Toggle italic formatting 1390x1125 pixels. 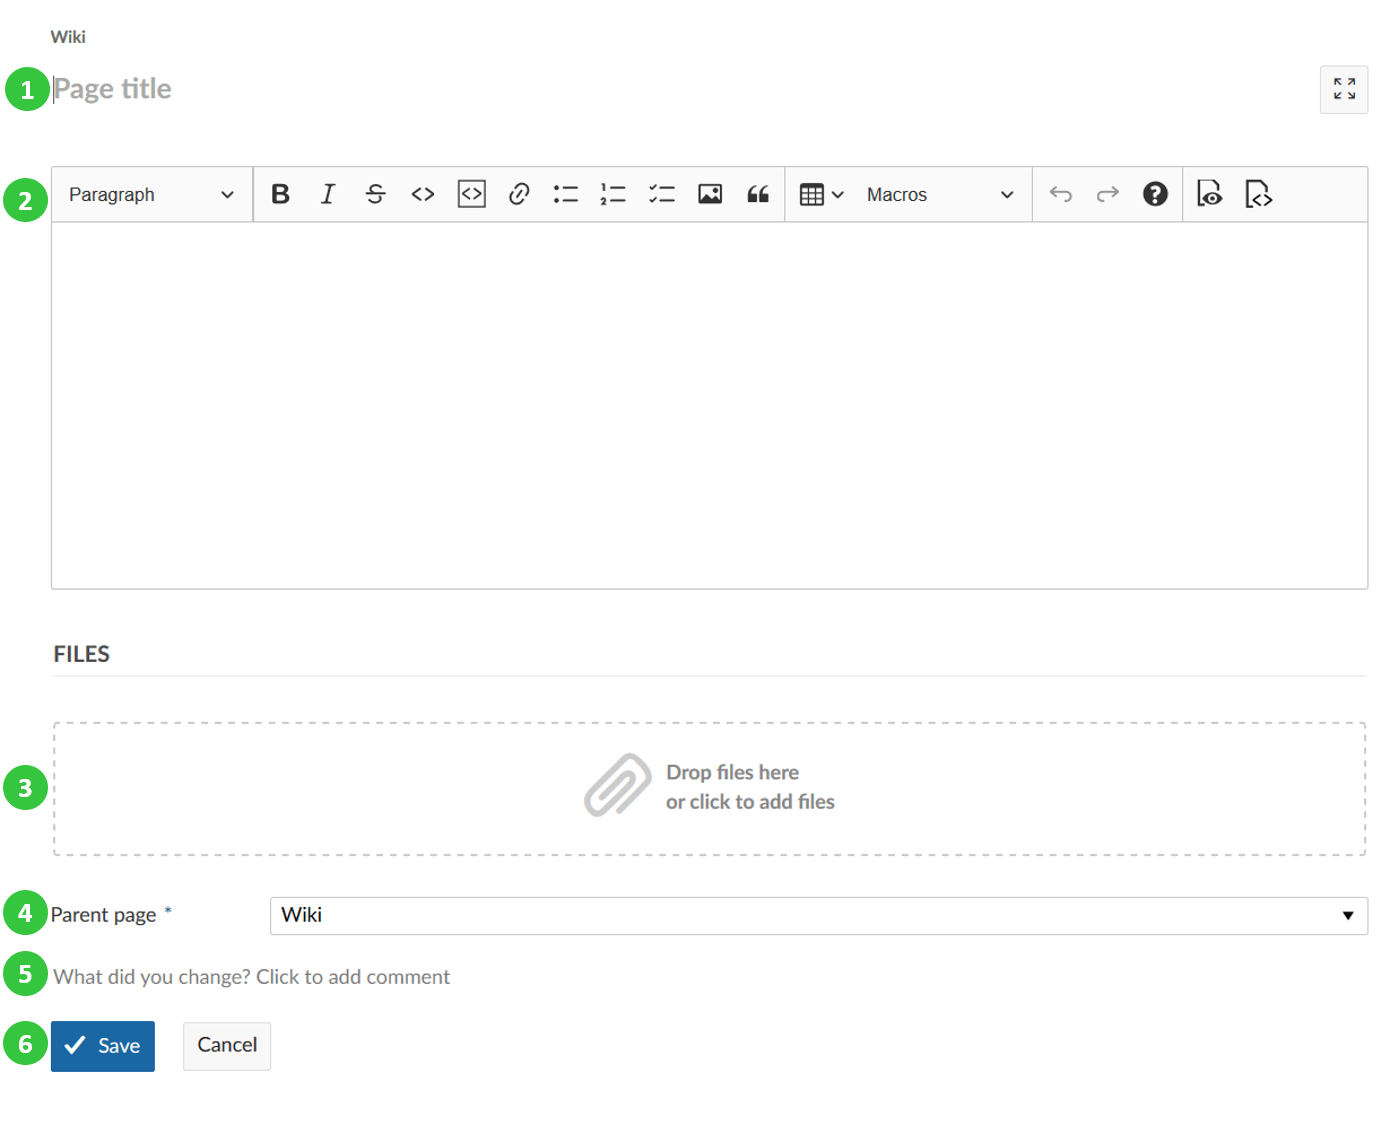[x=327, y=194]
